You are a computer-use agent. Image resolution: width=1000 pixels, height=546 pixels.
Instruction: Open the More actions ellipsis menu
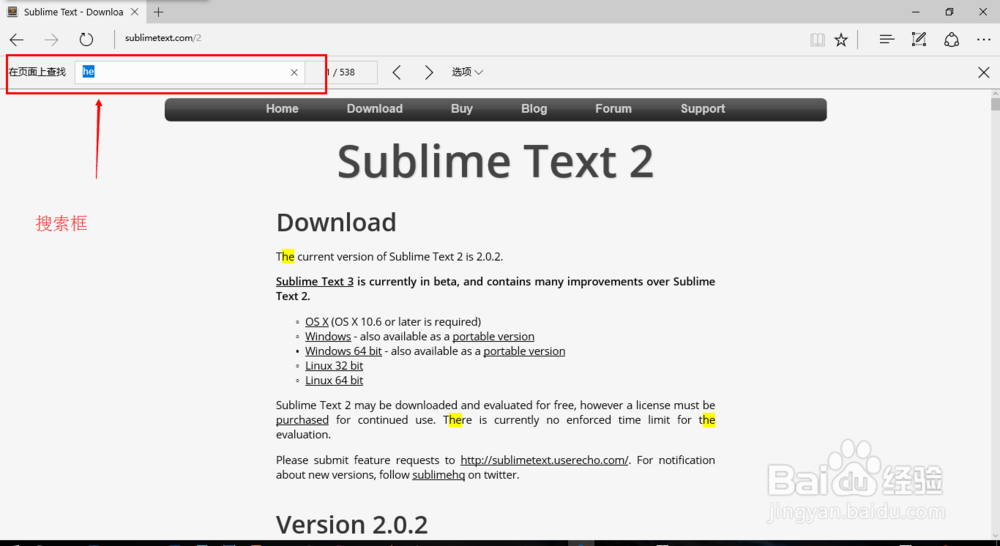click(984, 40)
